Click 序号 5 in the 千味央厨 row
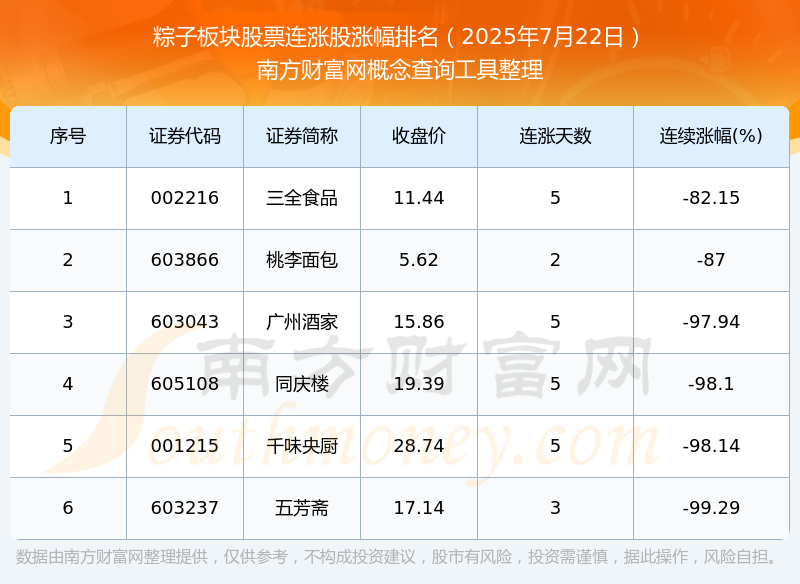This screenshot has height=584, width=800. [68, 446]
